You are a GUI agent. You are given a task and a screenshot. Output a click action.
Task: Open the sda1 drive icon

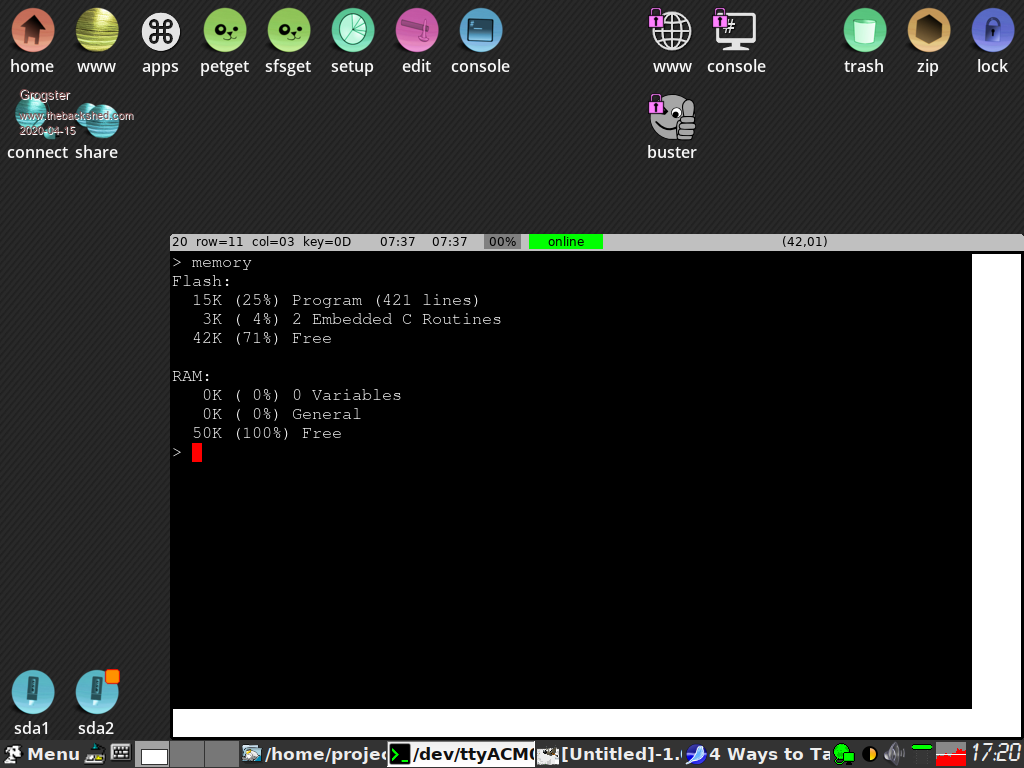[x=32, y=692]
